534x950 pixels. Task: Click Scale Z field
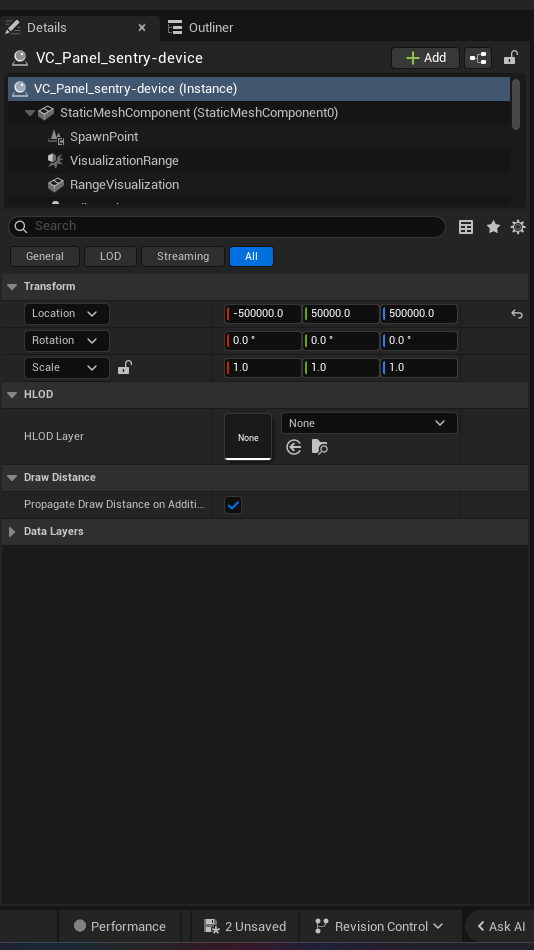(419, 368)
